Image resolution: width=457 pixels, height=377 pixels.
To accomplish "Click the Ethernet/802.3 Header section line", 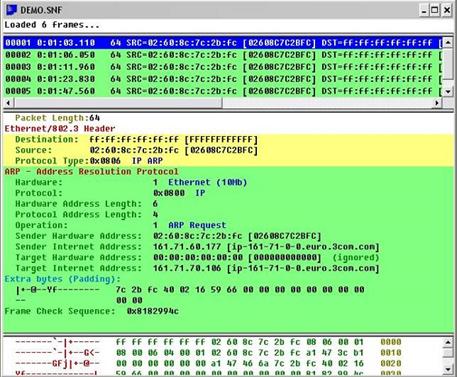I will pyautogui.click(x=60, y=129).
